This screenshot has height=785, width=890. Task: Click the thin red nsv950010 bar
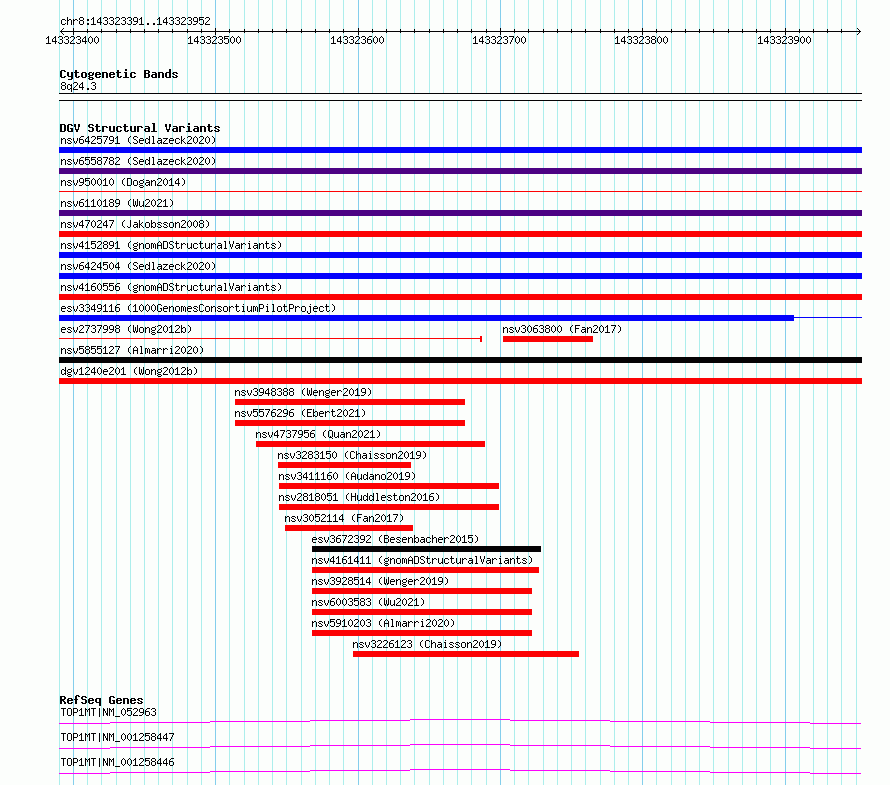[x=460, y=192]
